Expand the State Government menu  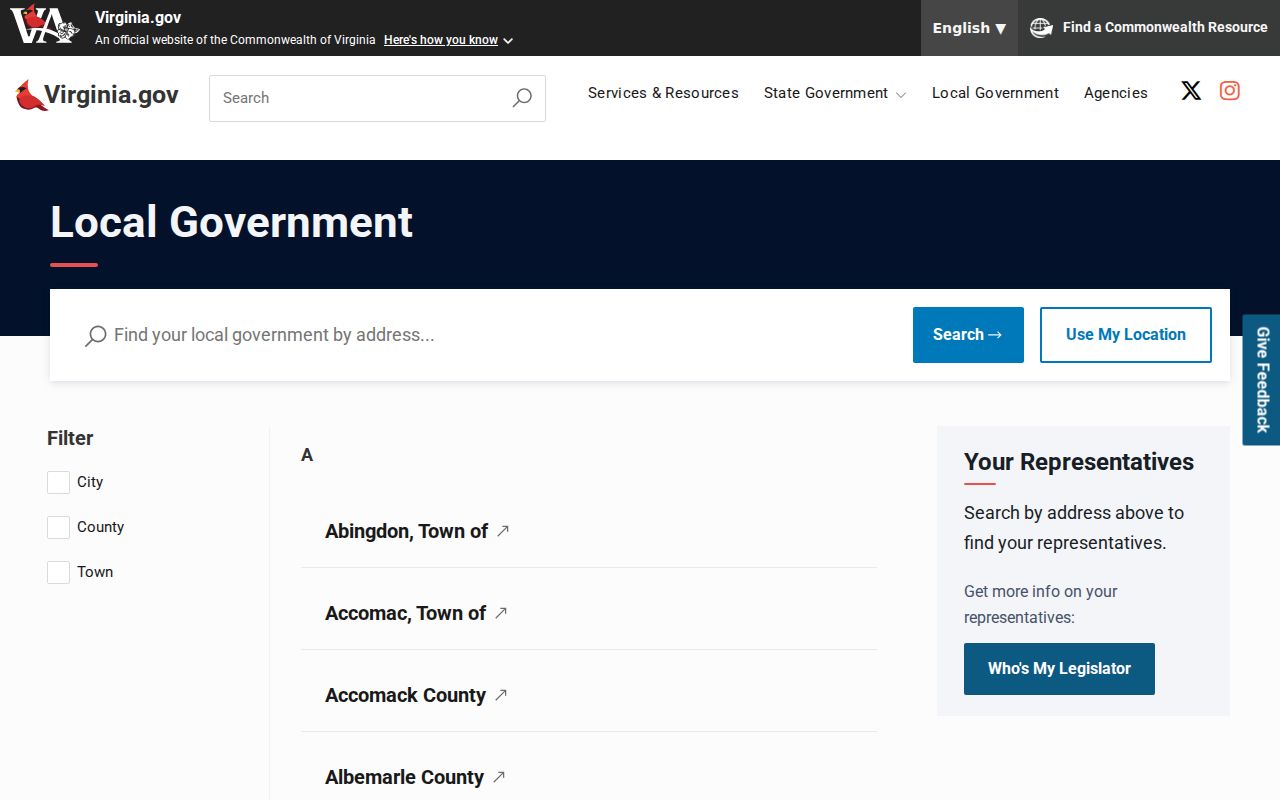(835, 93)
